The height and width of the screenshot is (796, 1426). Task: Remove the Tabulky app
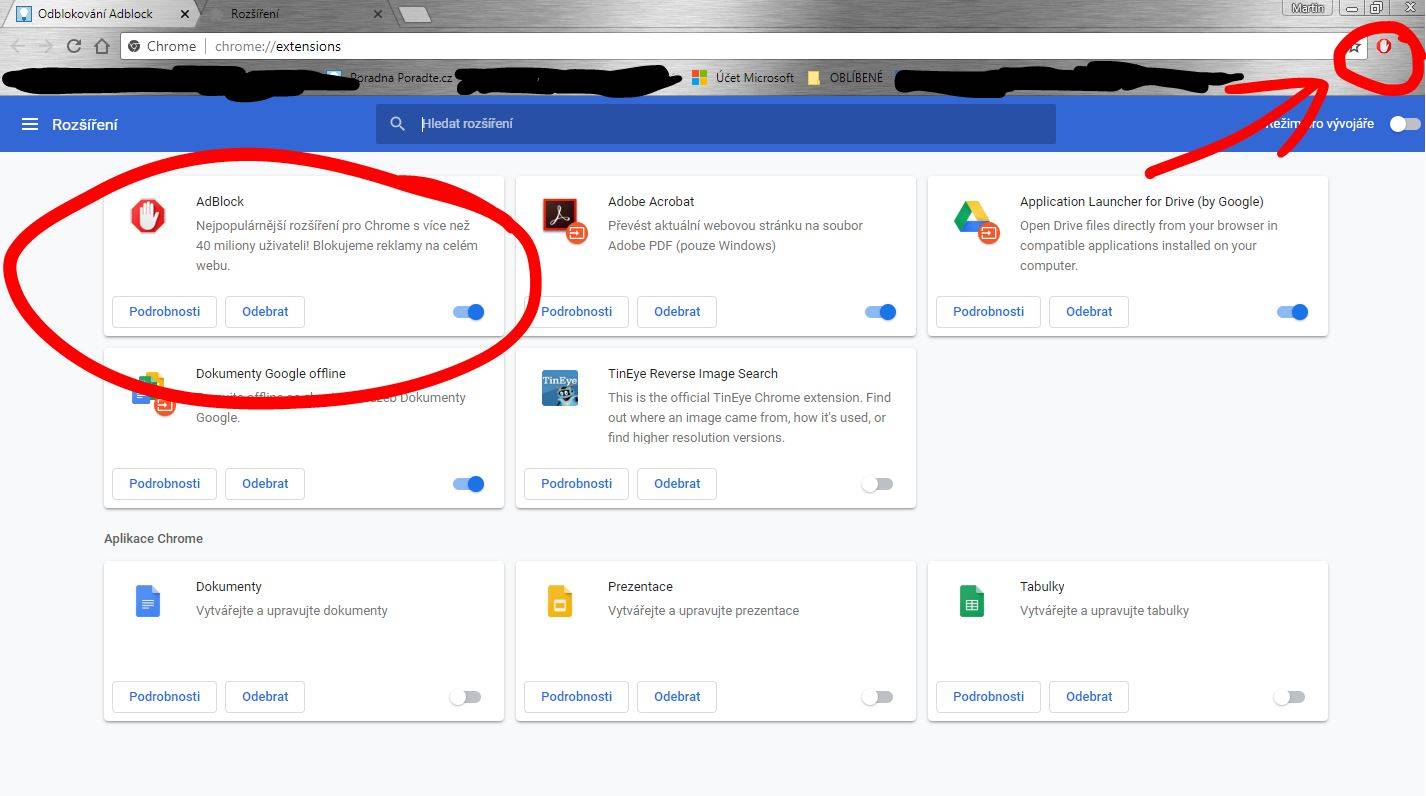click(1089, 696)
